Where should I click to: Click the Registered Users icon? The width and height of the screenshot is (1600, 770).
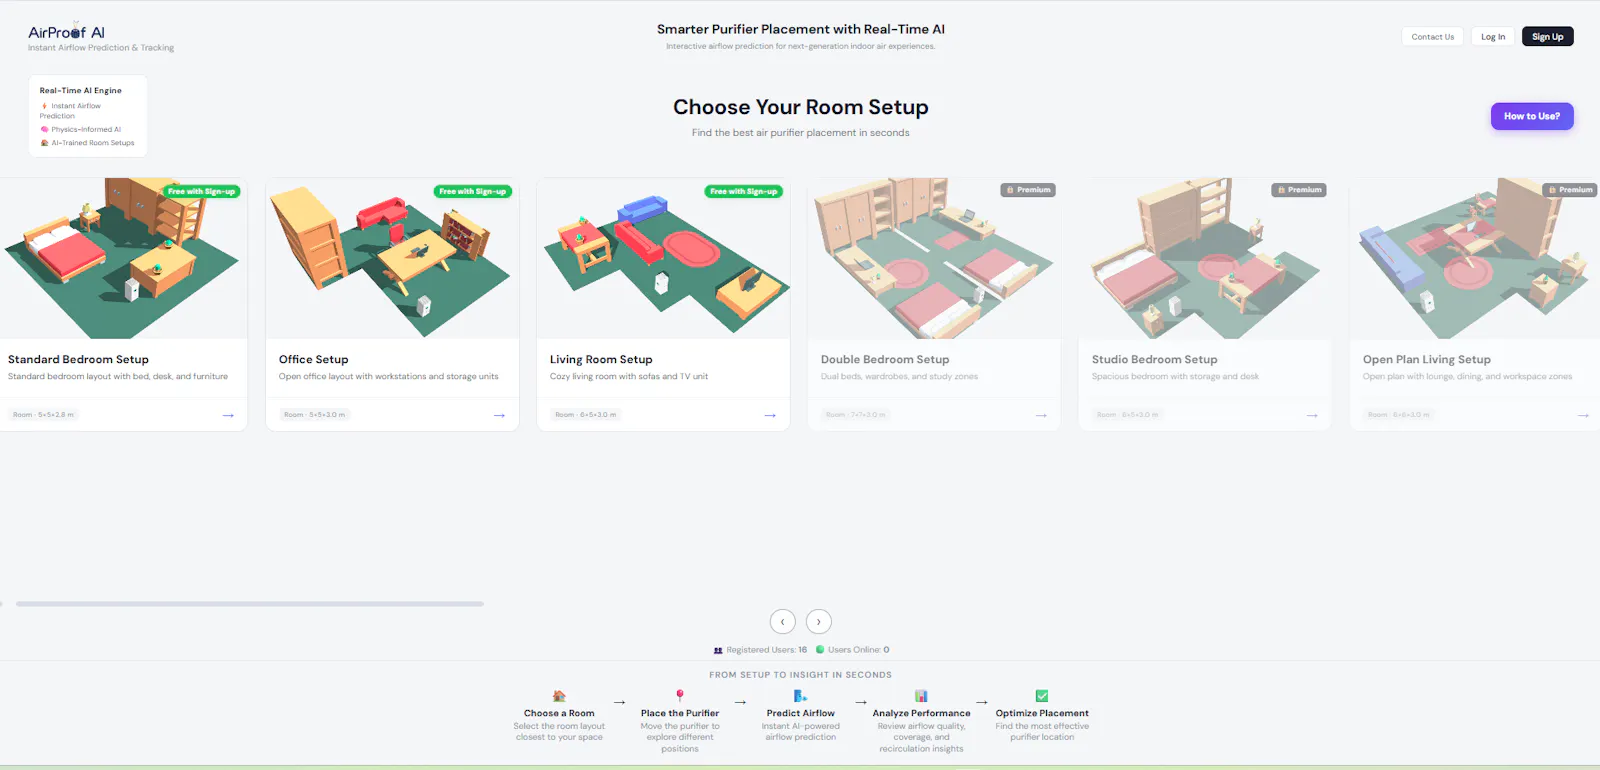pyautogui.click(x=718, y=650)
